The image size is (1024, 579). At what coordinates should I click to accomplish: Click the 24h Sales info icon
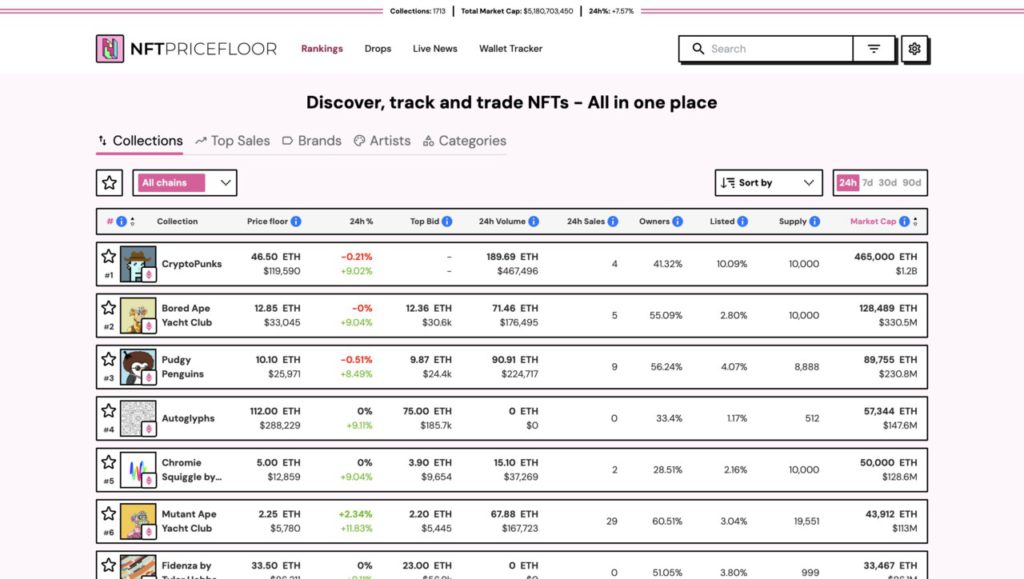[x=613, y=221]
